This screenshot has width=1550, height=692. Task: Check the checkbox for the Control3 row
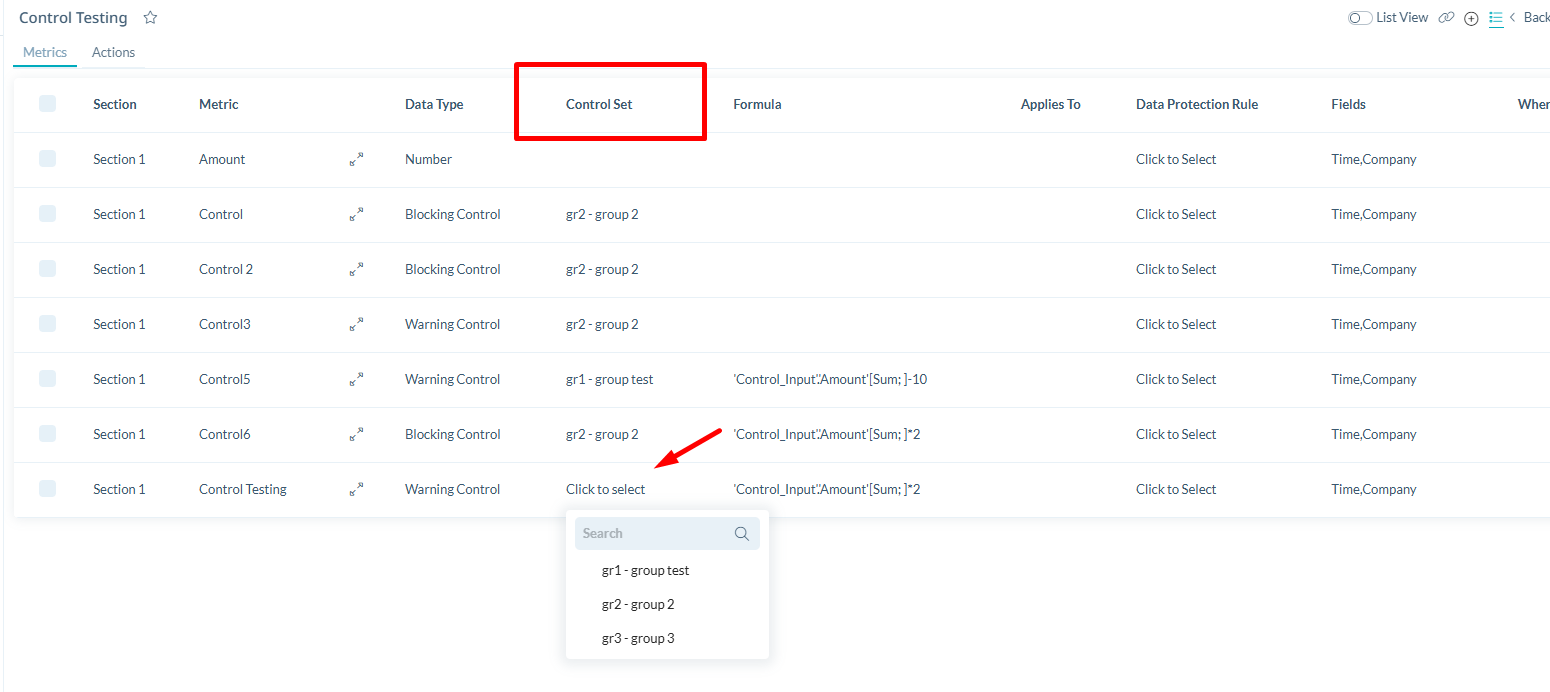point(44,324)
